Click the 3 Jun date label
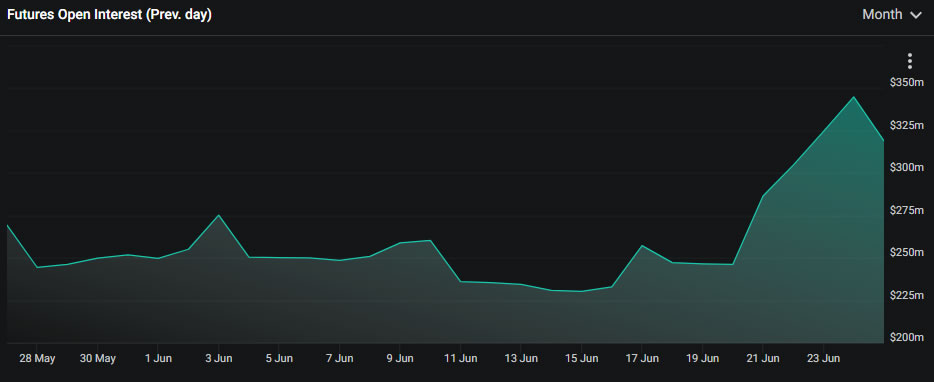This screenshot has width=934, height=382. coord(219,358)
